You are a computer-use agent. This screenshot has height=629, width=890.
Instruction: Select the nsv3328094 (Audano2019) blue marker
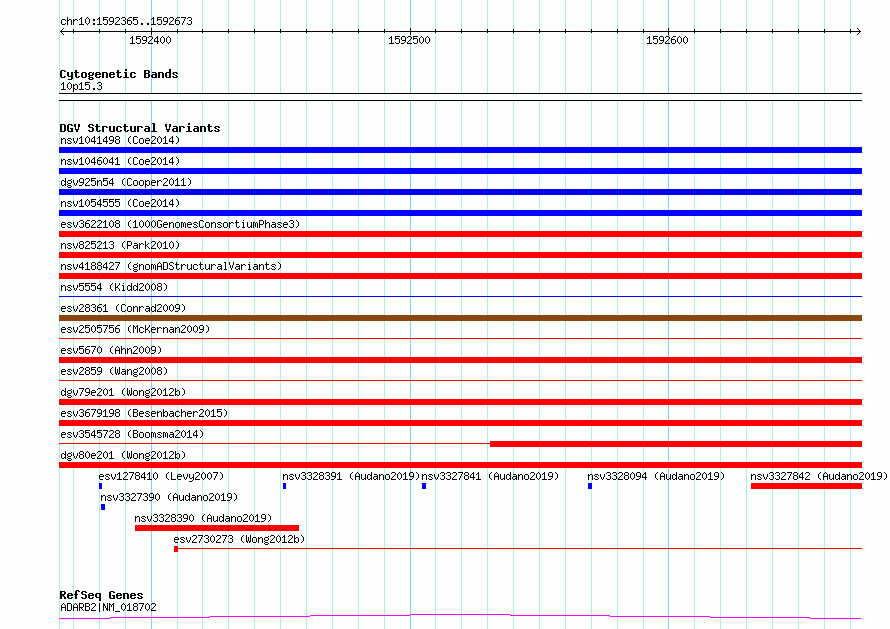point(590,486)
